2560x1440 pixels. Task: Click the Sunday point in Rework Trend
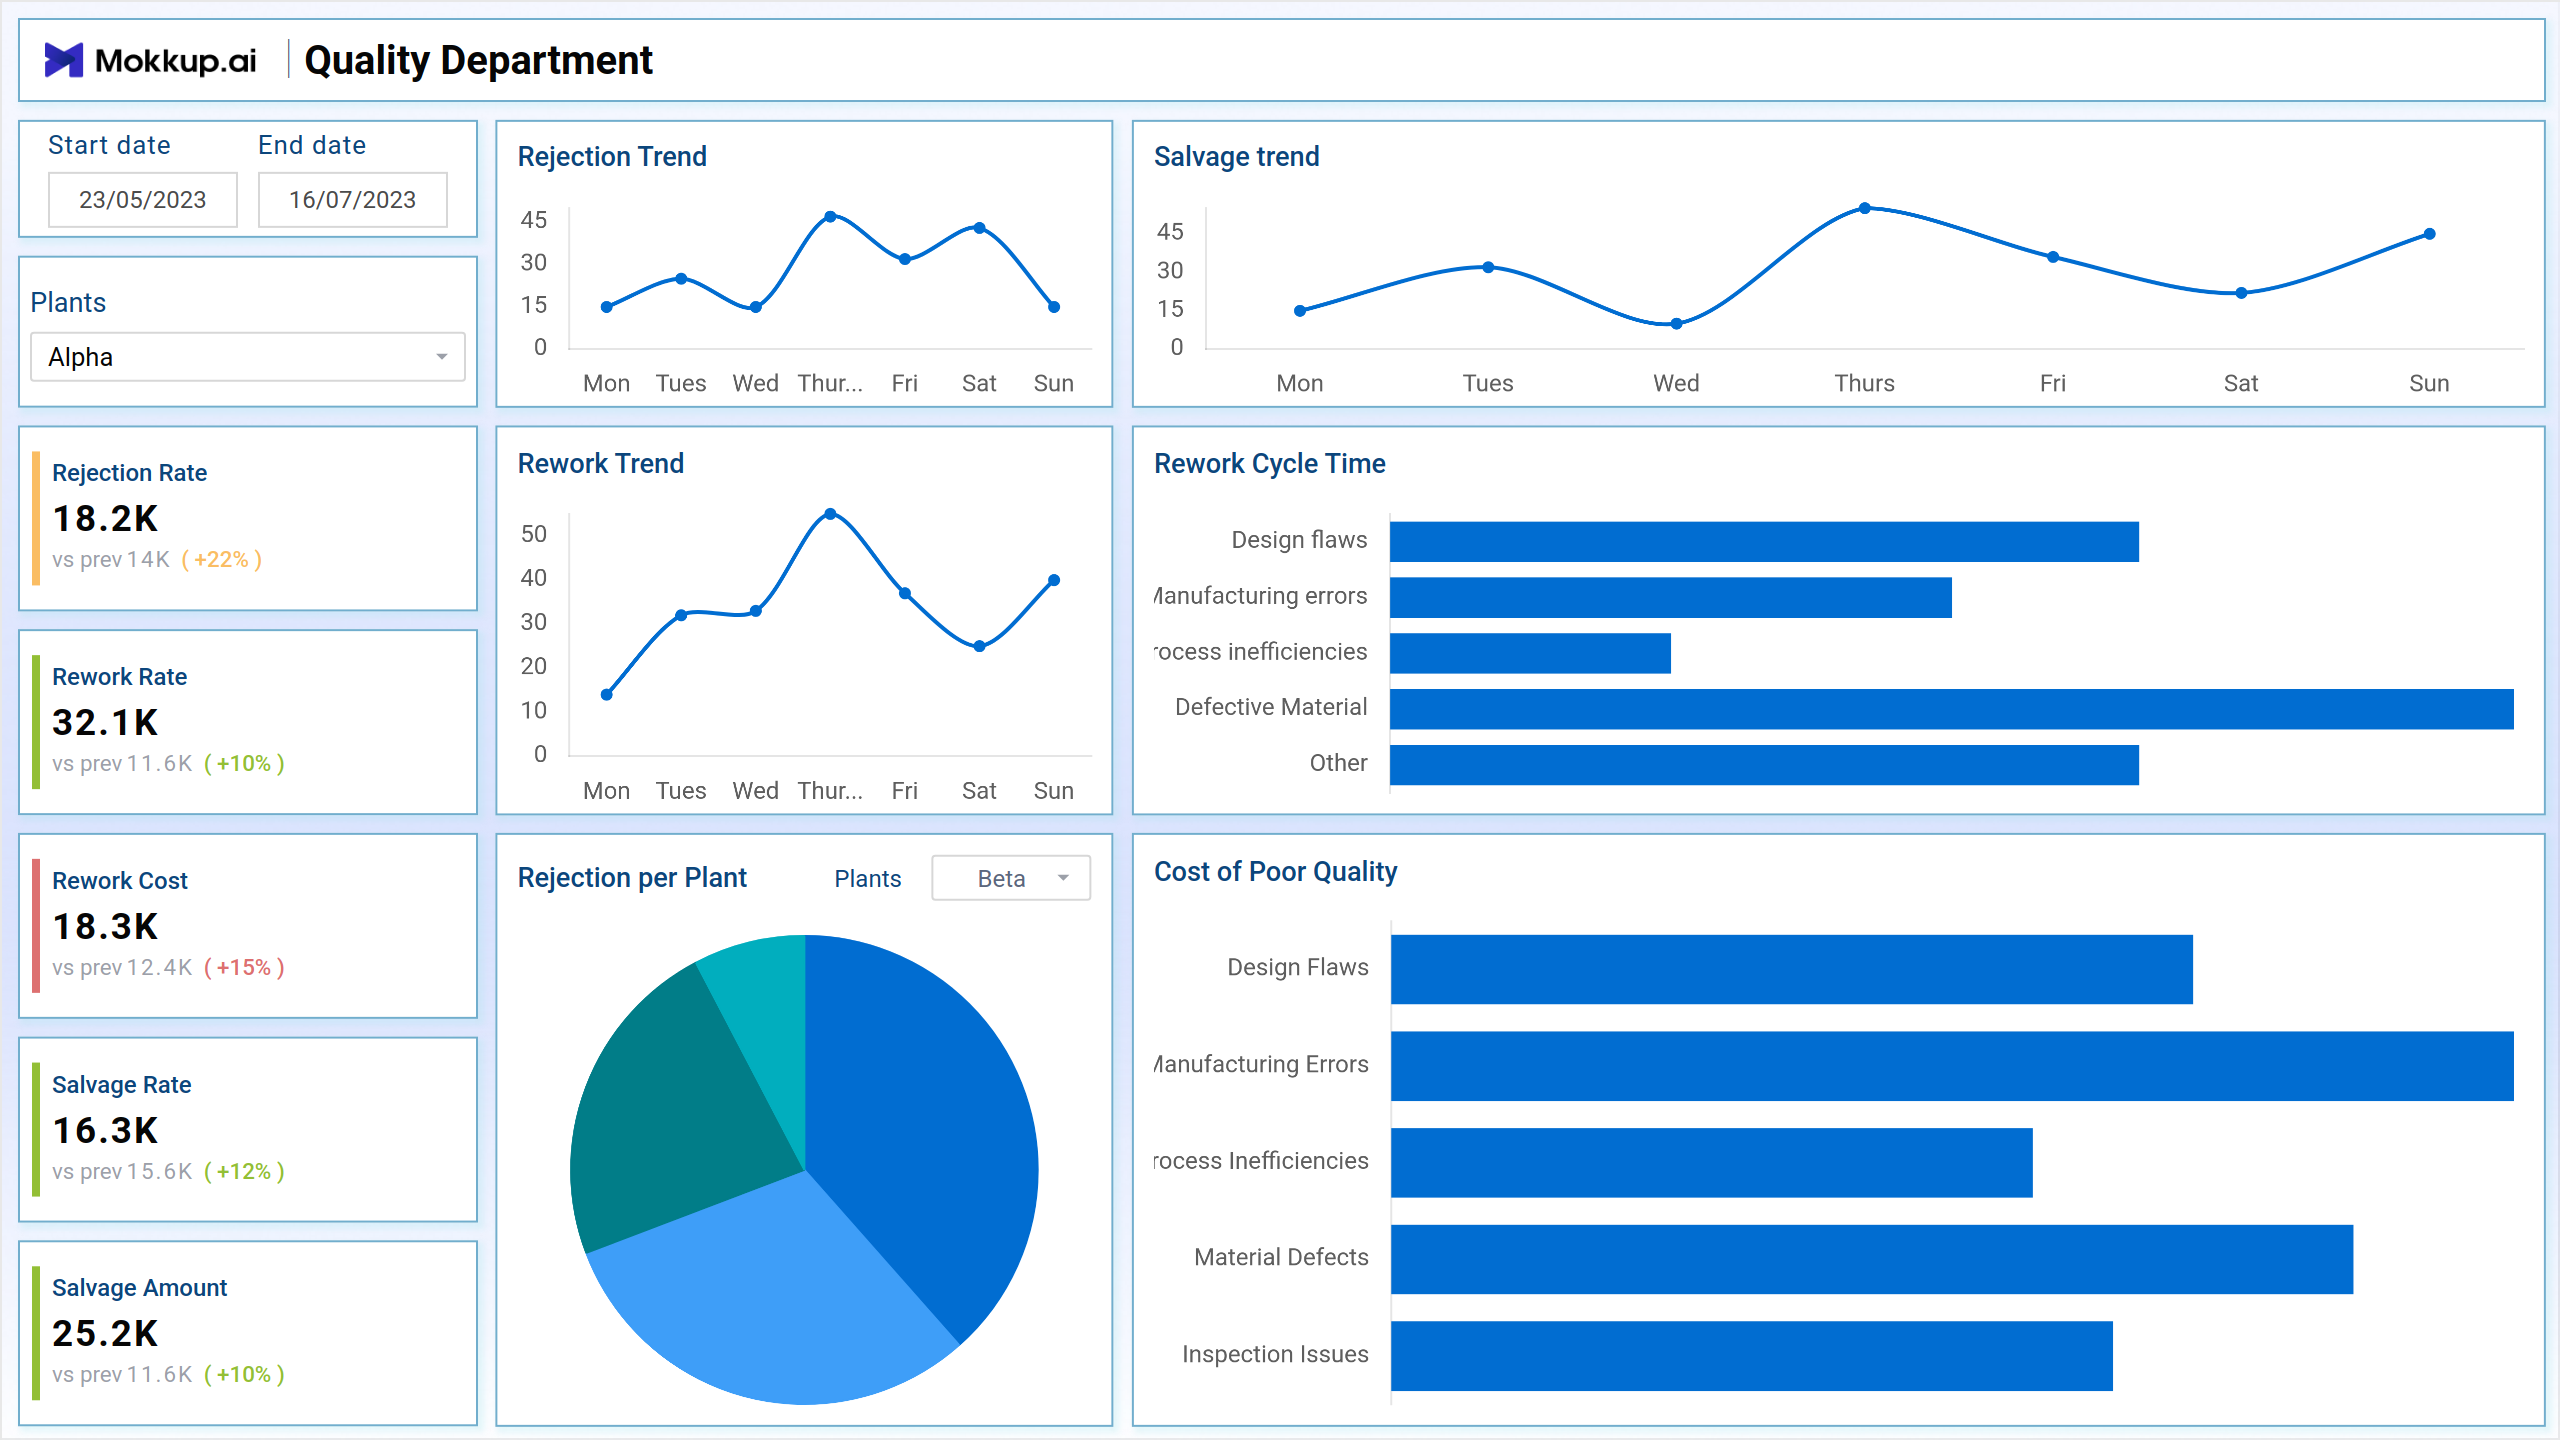click(x=1054, y=580)
